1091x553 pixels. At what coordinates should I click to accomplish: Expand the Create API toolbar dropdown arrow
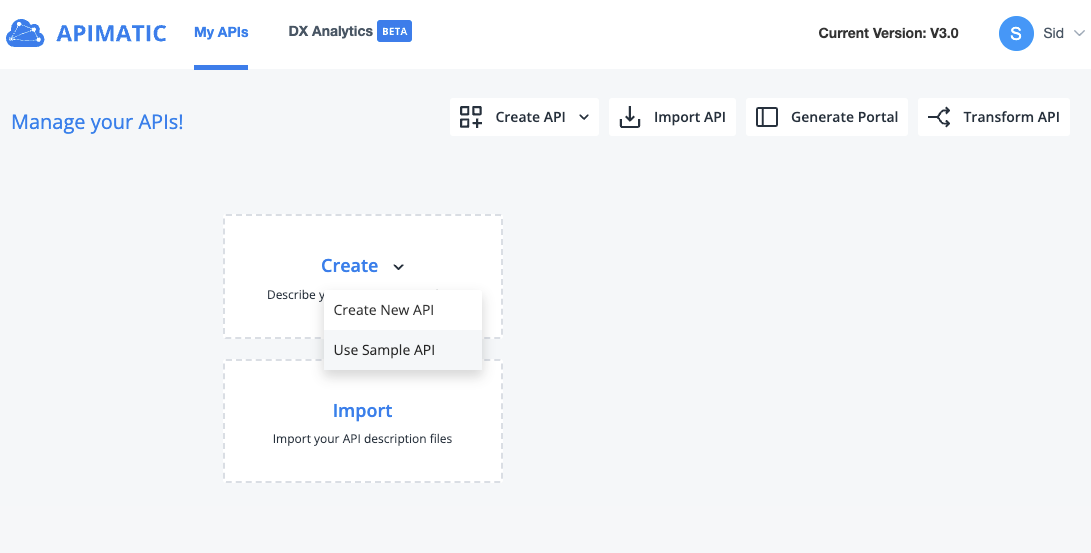(x=584, y=118)
